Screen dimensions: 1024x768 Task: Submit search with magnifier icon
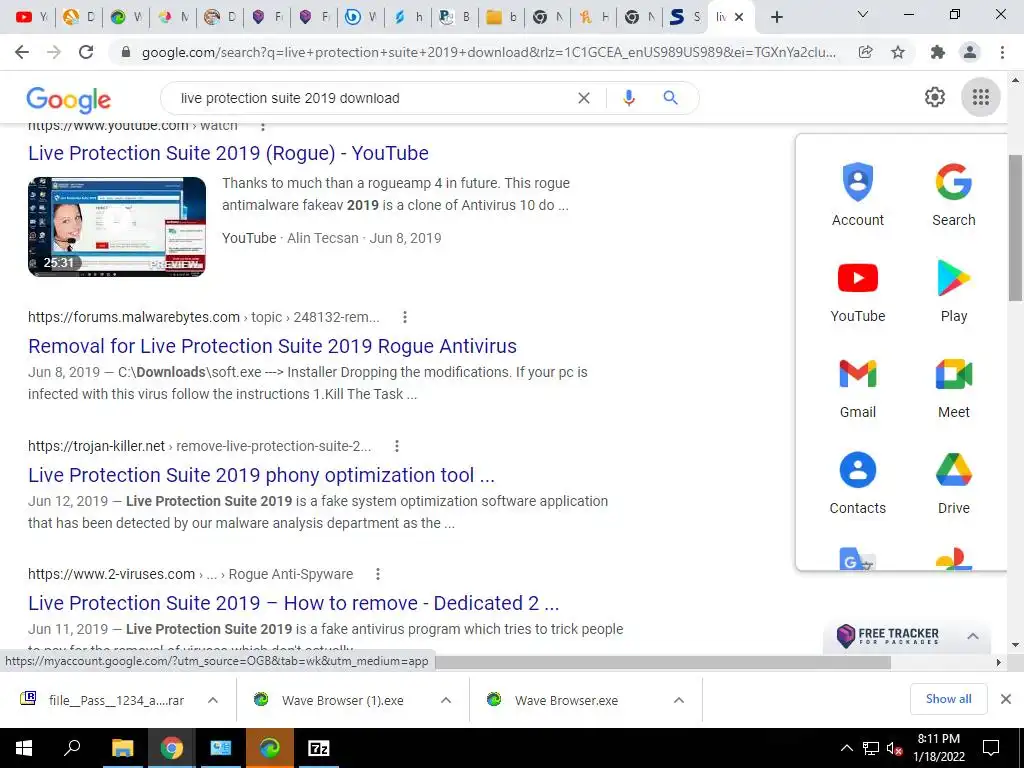[x=670, y=98]
